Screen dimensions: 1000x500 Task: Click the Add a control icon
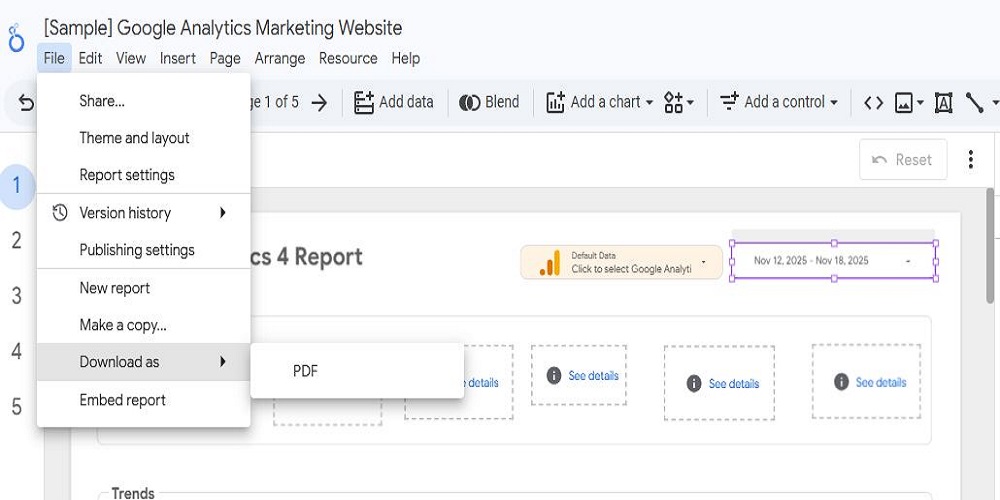coord(729,102)
